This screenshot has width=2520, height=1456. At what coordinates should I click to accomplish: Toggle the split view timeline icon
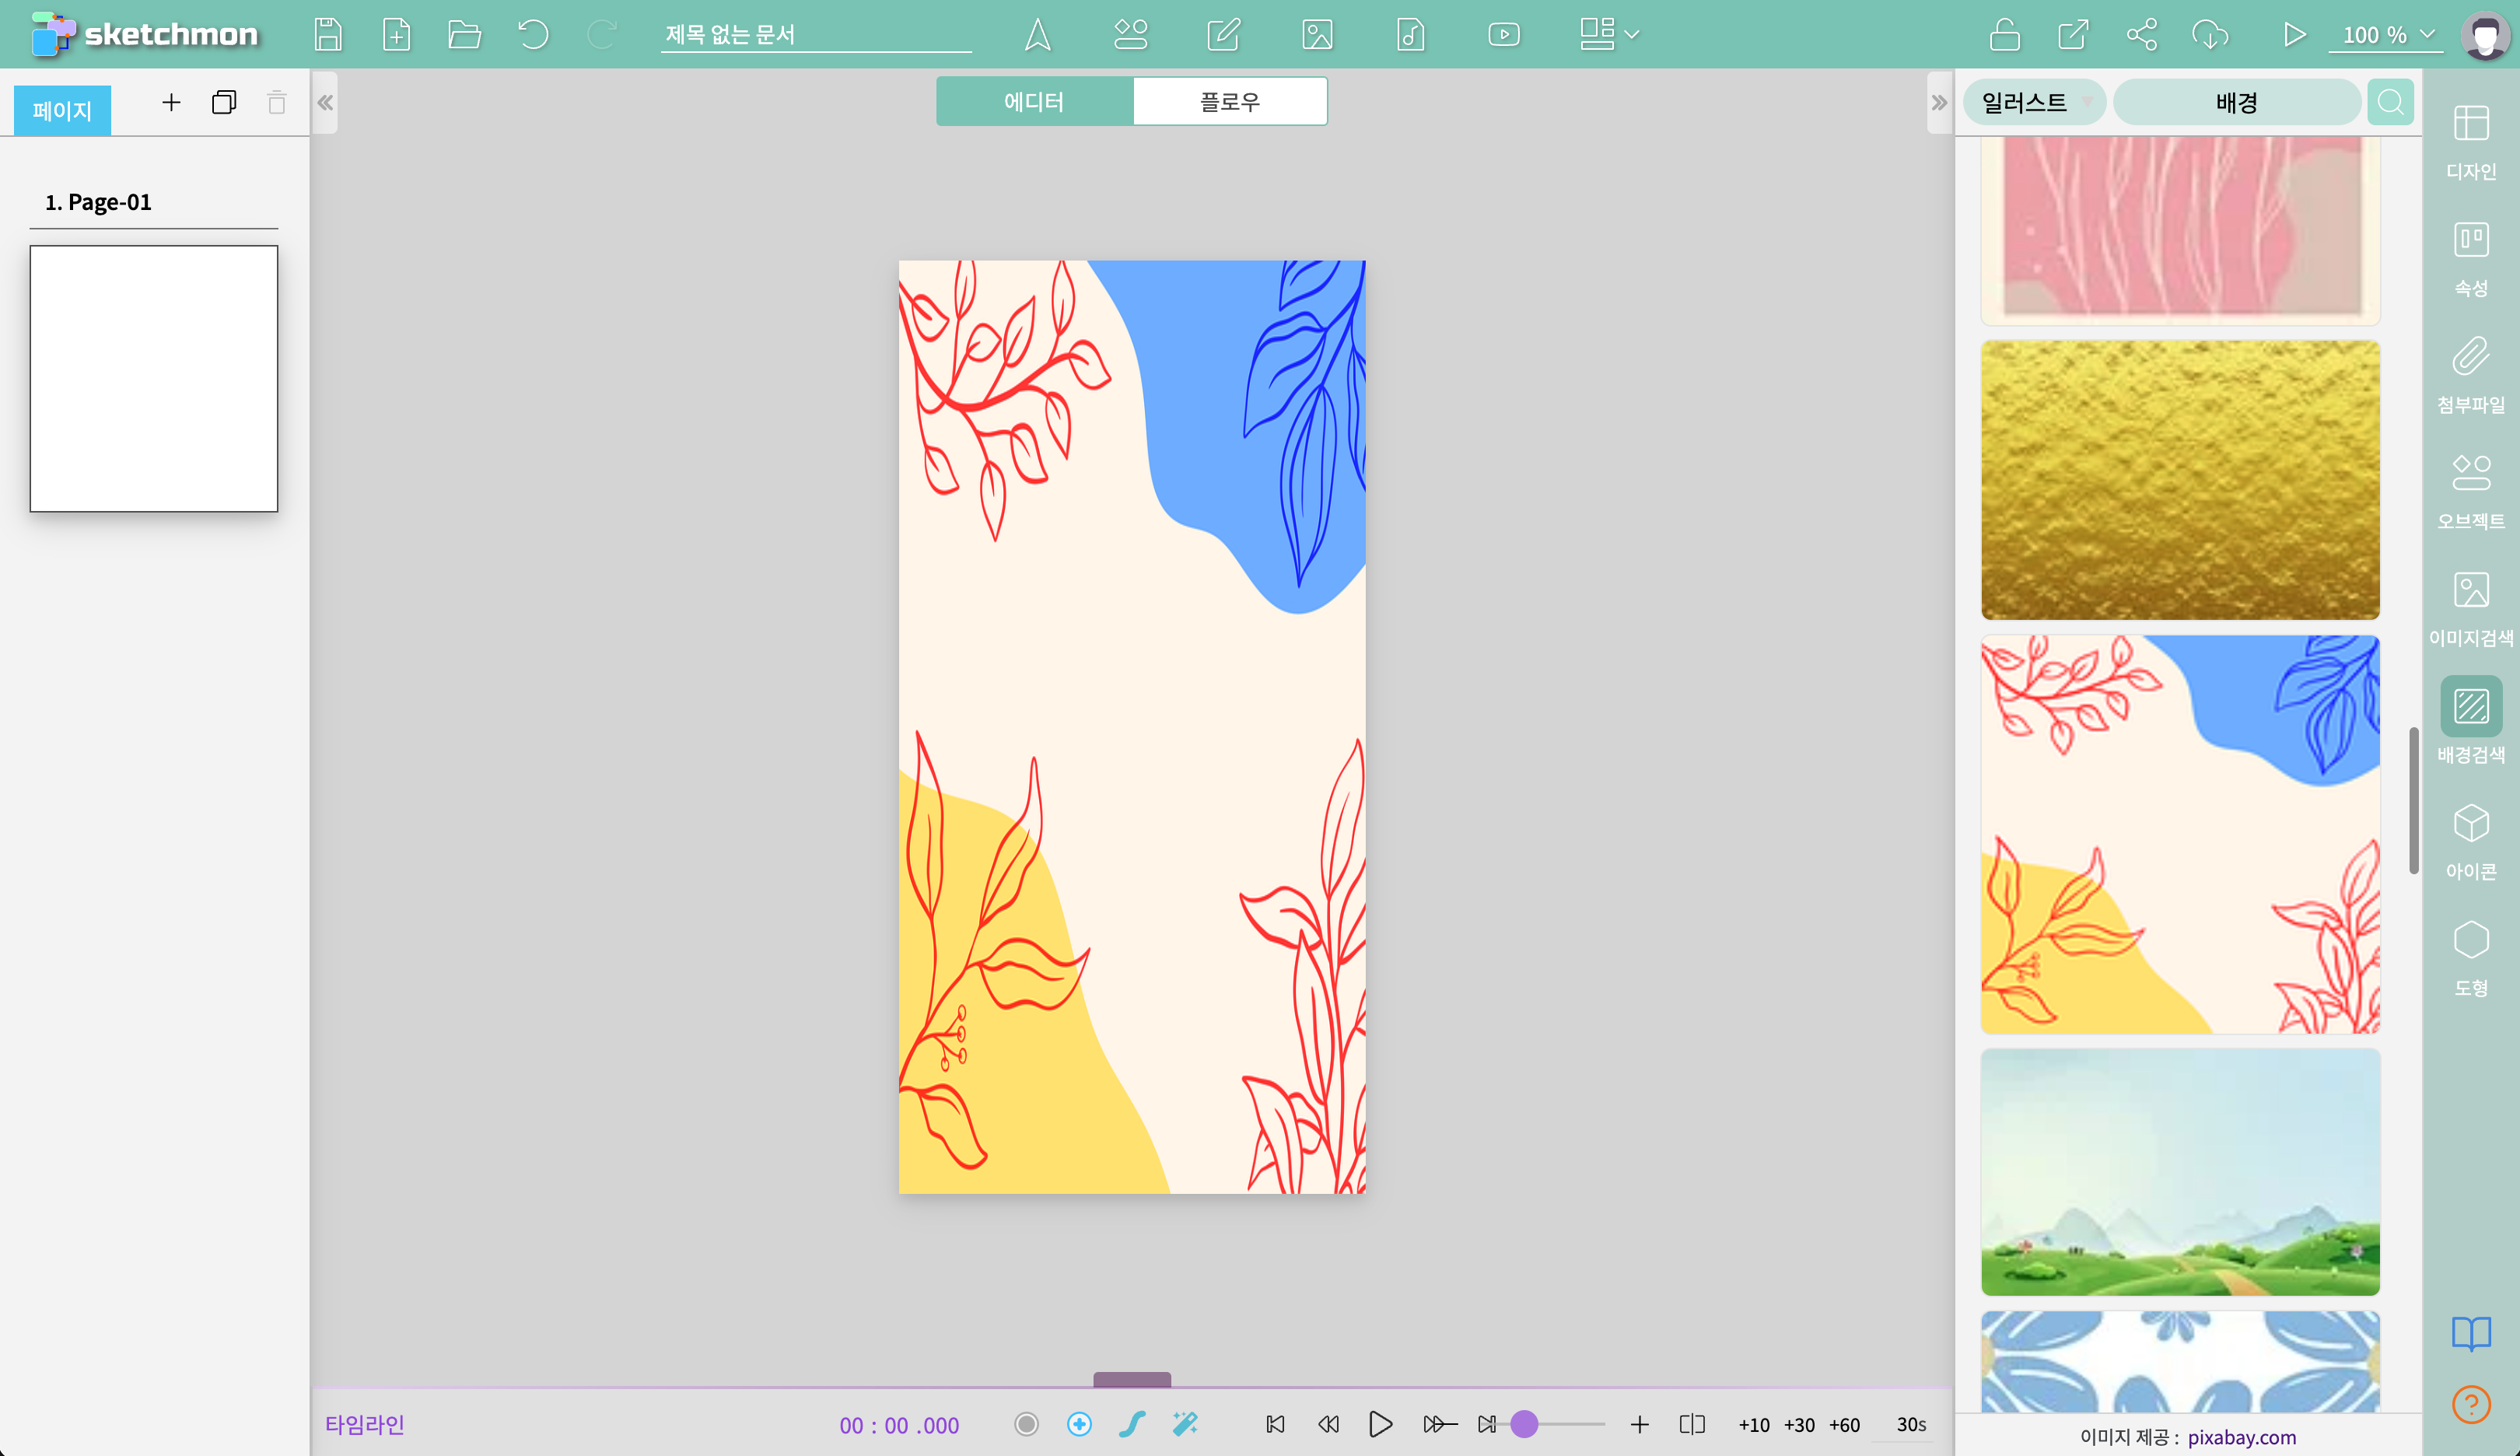(1692, 1424)
